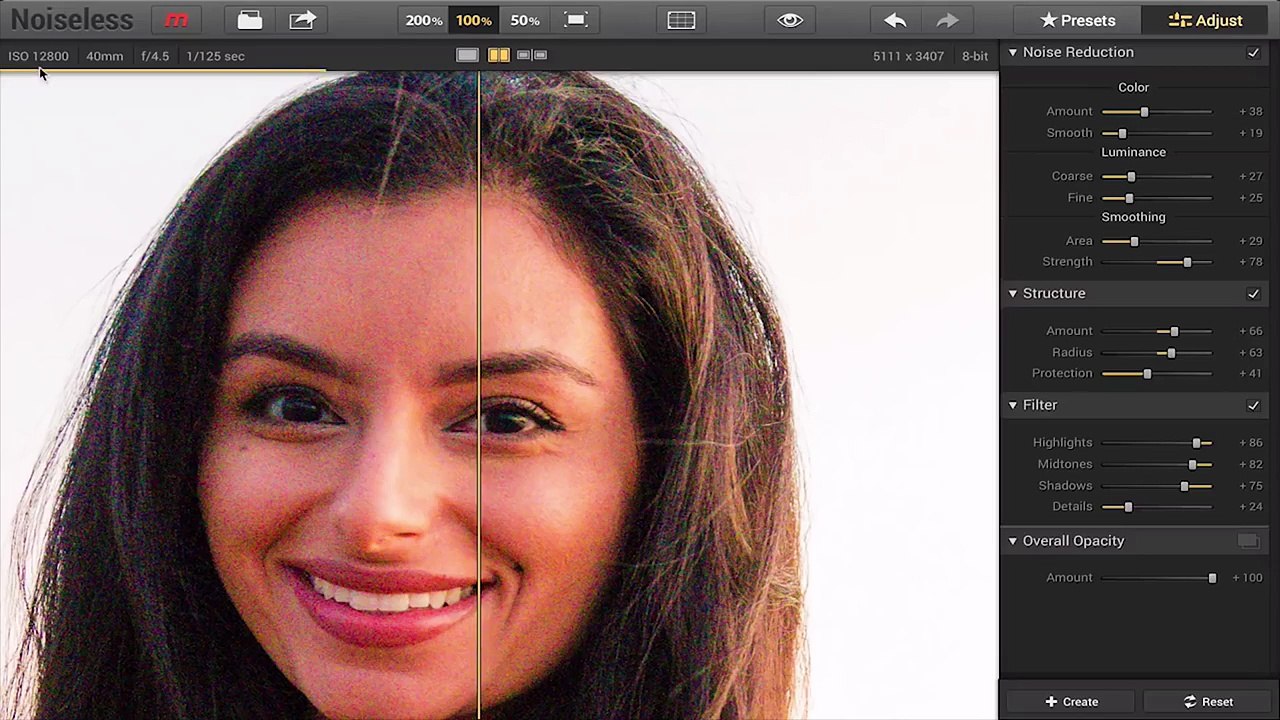Screen dimensions: 1280x720
Task: Click the Color Smooth slider handle
Action: pyautogui.click(x=1122, y=133)
